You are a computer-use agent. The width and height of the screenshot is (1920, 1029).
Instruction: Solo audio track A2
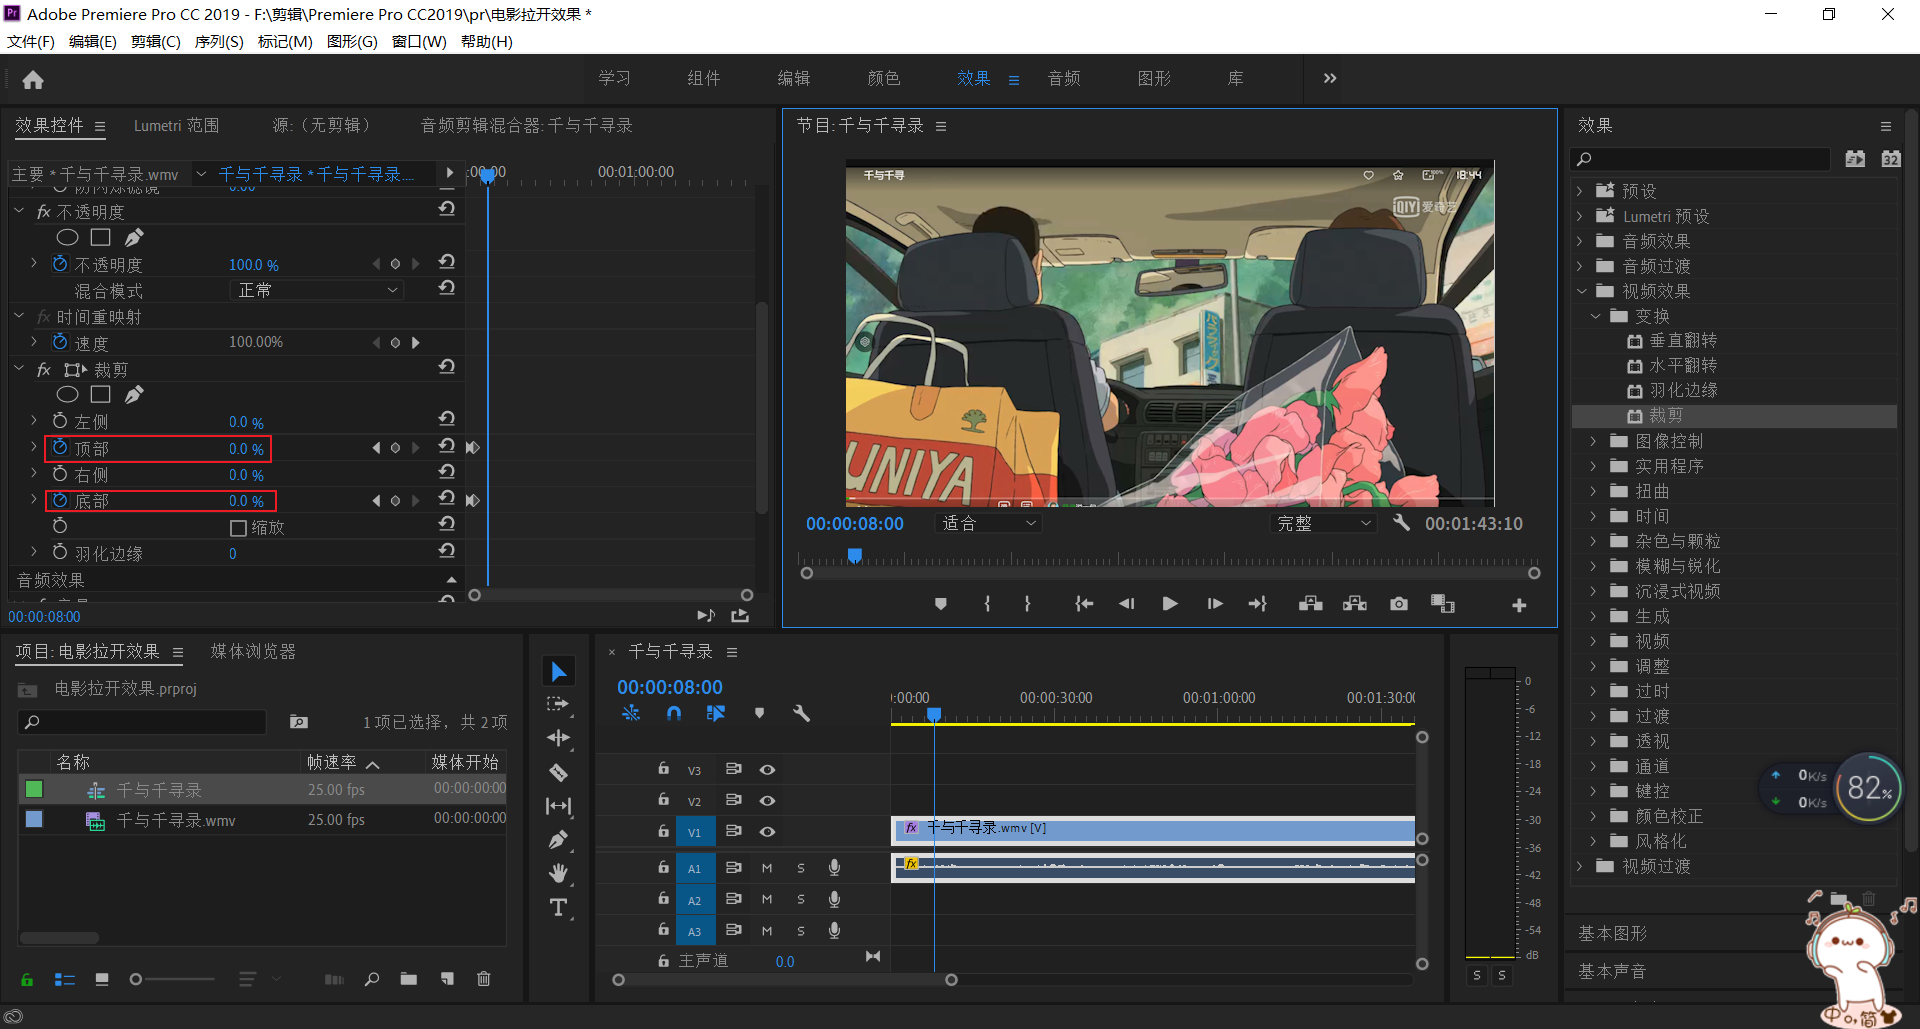[801, 900]
